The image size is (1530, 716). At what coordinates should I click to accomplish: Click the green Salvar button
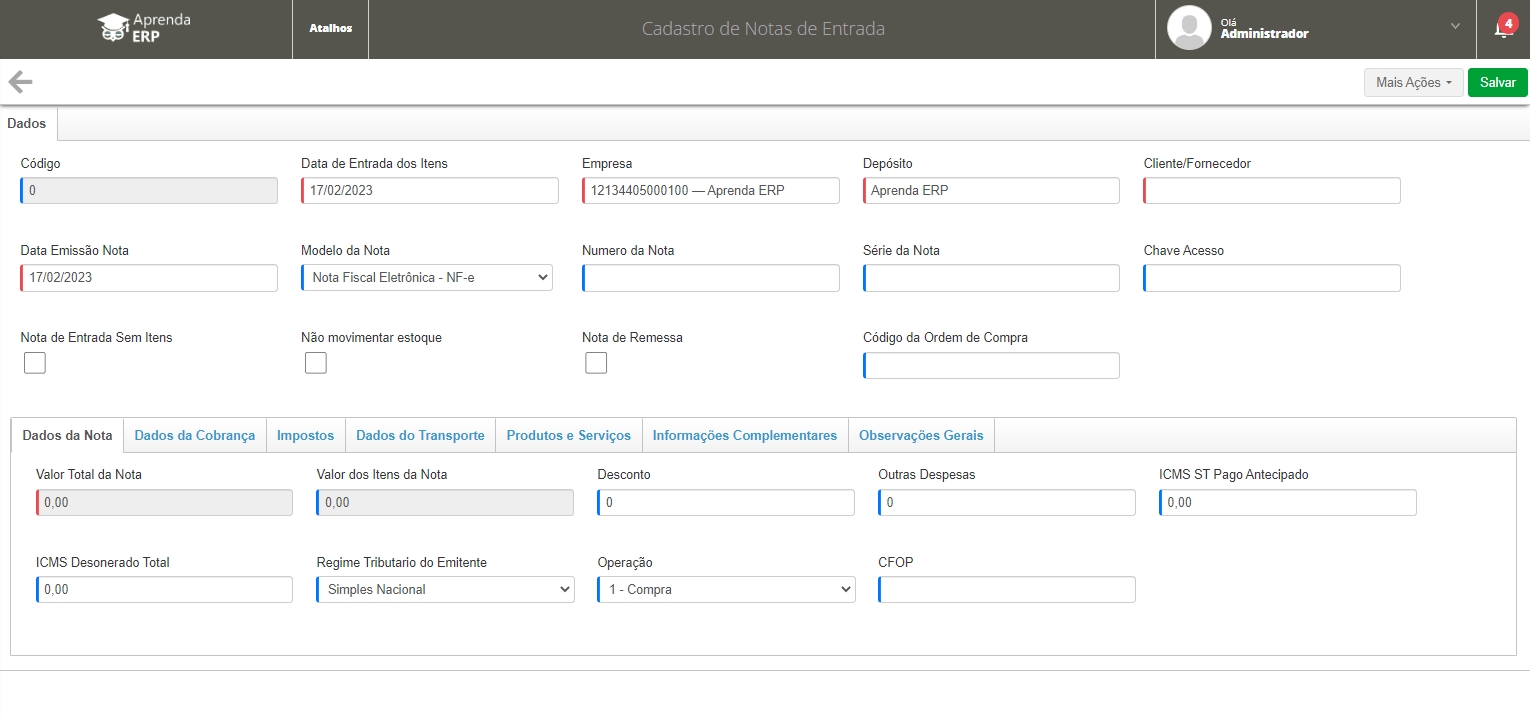click(1497, 83)
